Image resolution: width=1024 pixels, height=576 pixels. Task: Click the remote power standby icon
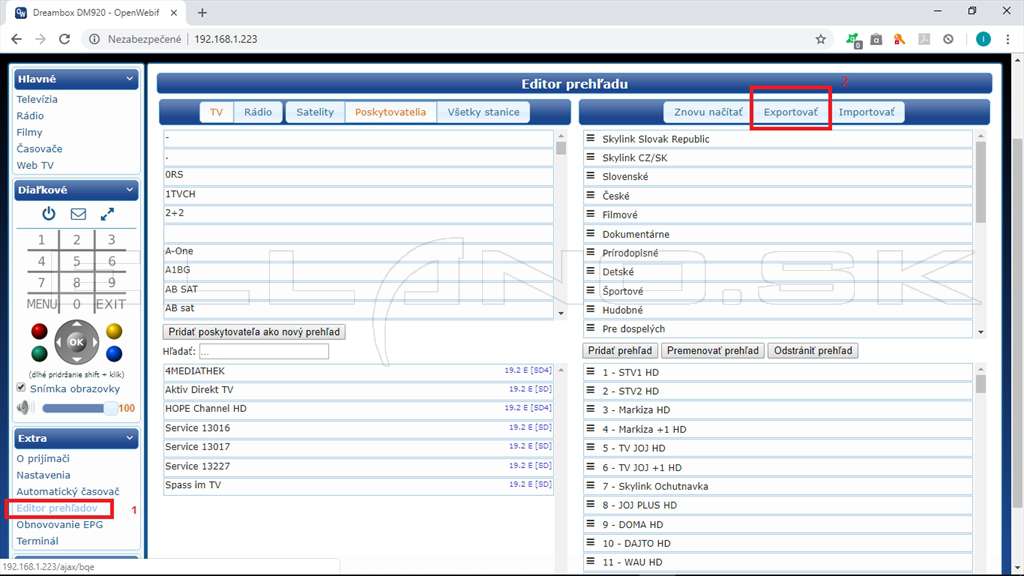click(49, 214)
